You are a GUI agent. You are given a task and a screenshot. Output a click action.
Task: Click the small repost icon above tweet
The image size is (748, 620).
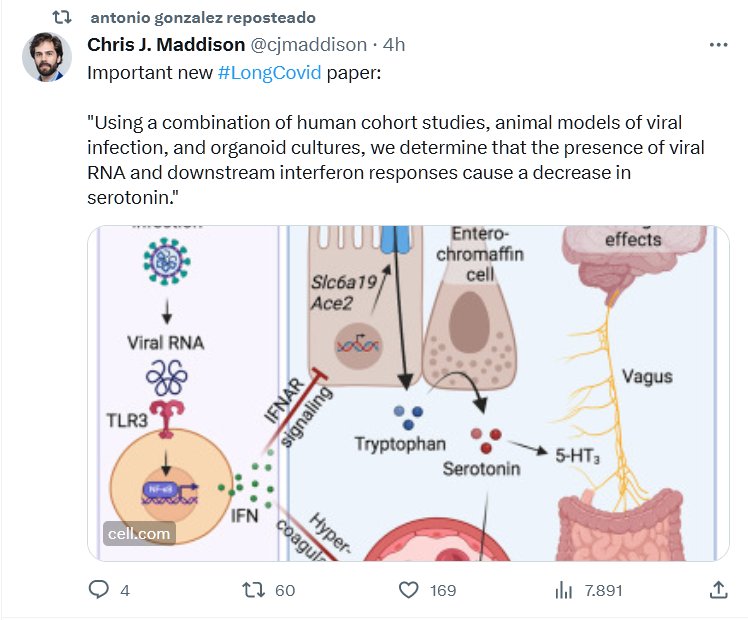(x=61, y=18)
